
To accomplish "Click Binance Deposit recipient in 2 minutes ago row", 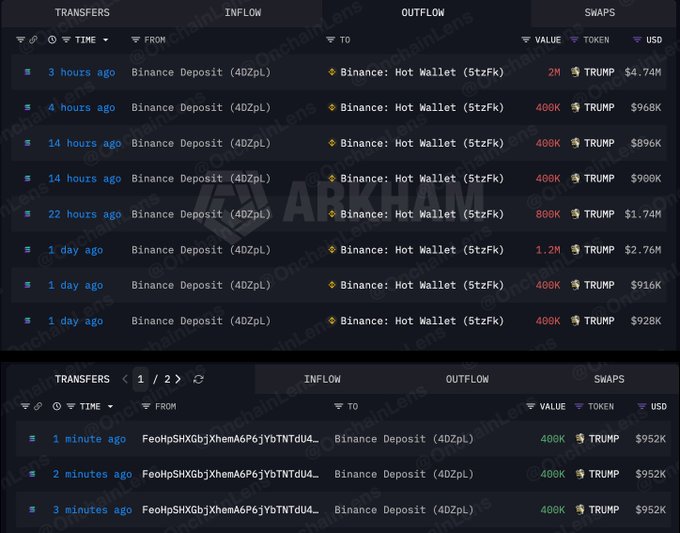I will pos(404,474).
